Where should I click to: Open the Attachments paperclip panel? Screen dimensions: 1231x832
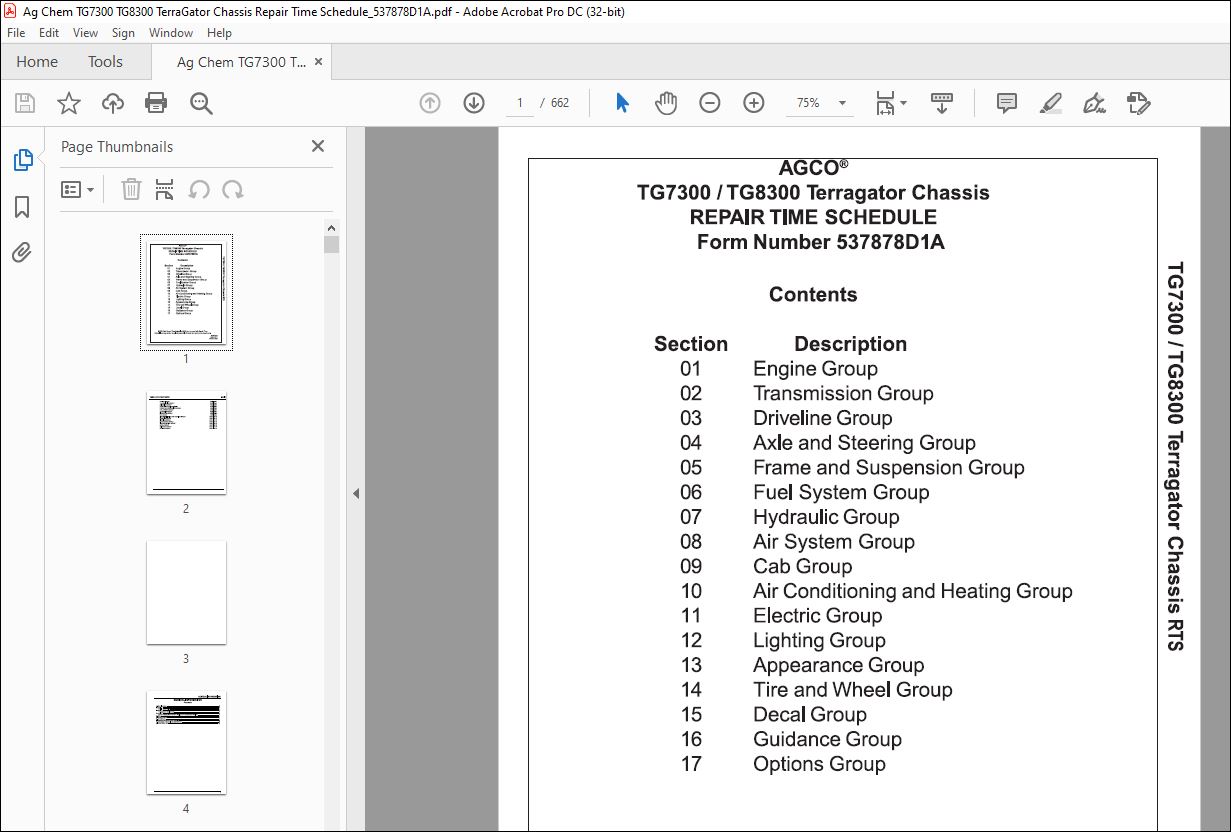point(22,251)
